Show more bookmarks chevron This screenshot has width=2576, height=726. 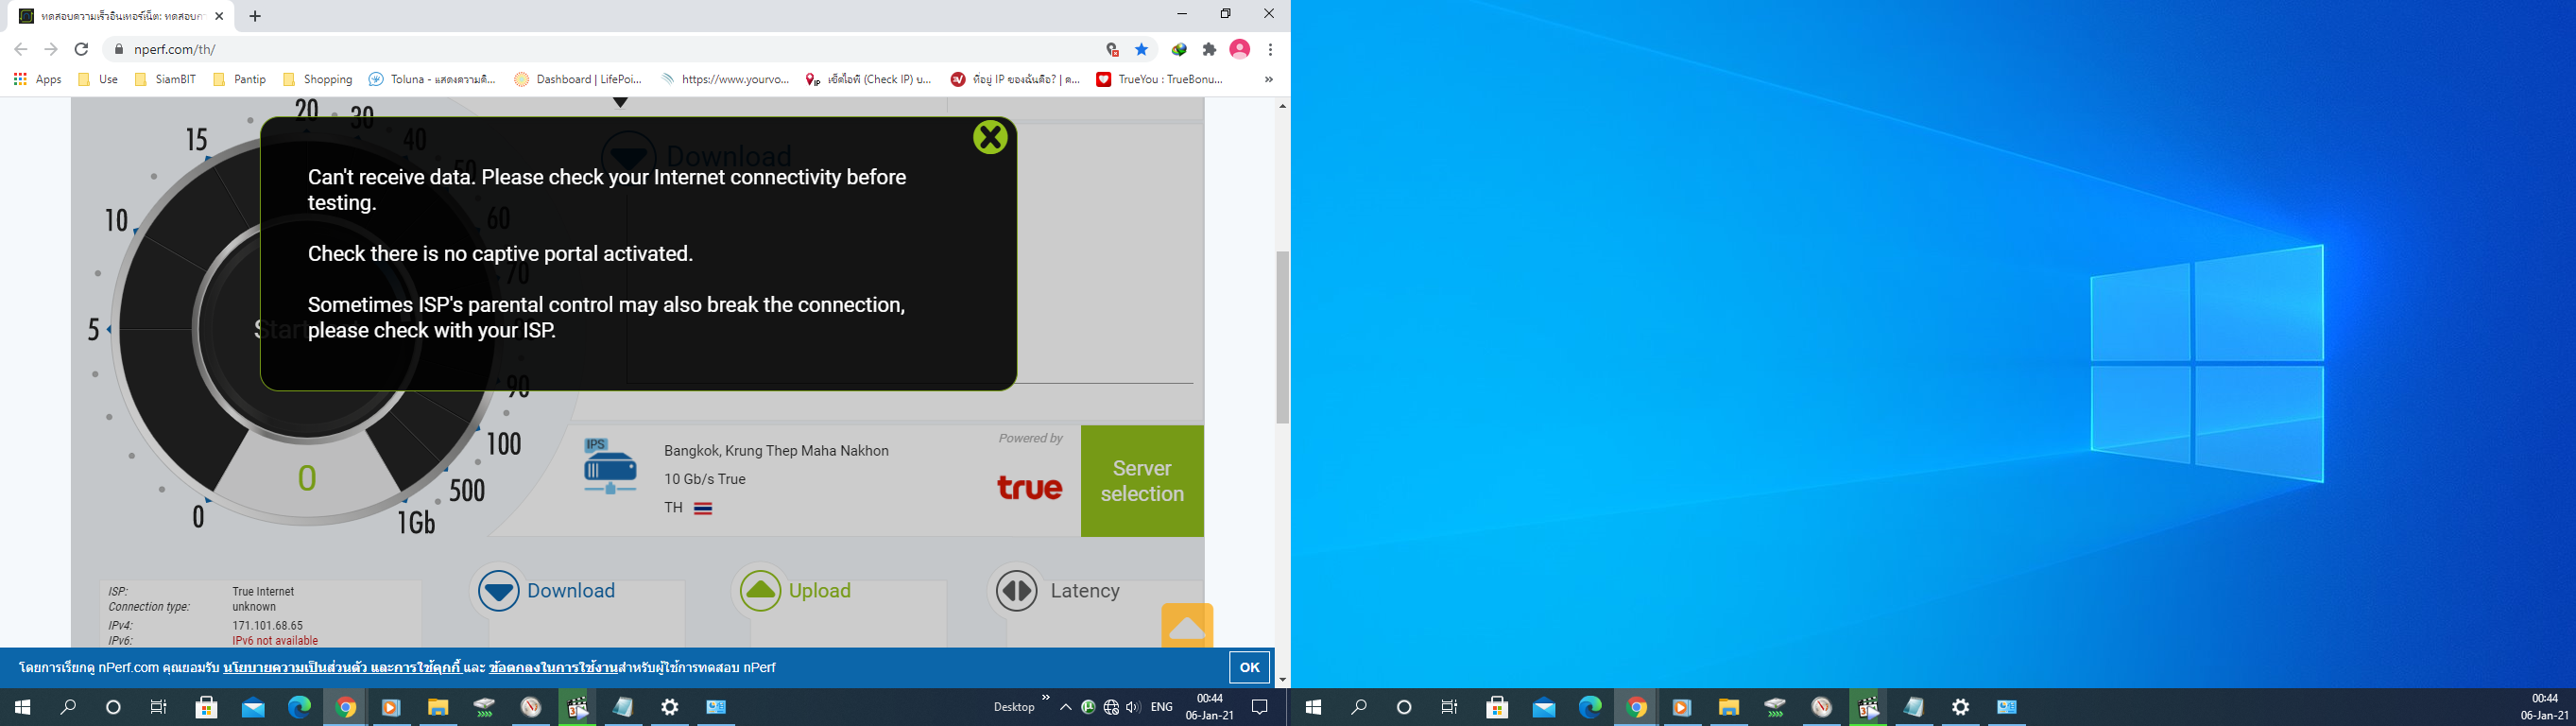coord(1269,79)
